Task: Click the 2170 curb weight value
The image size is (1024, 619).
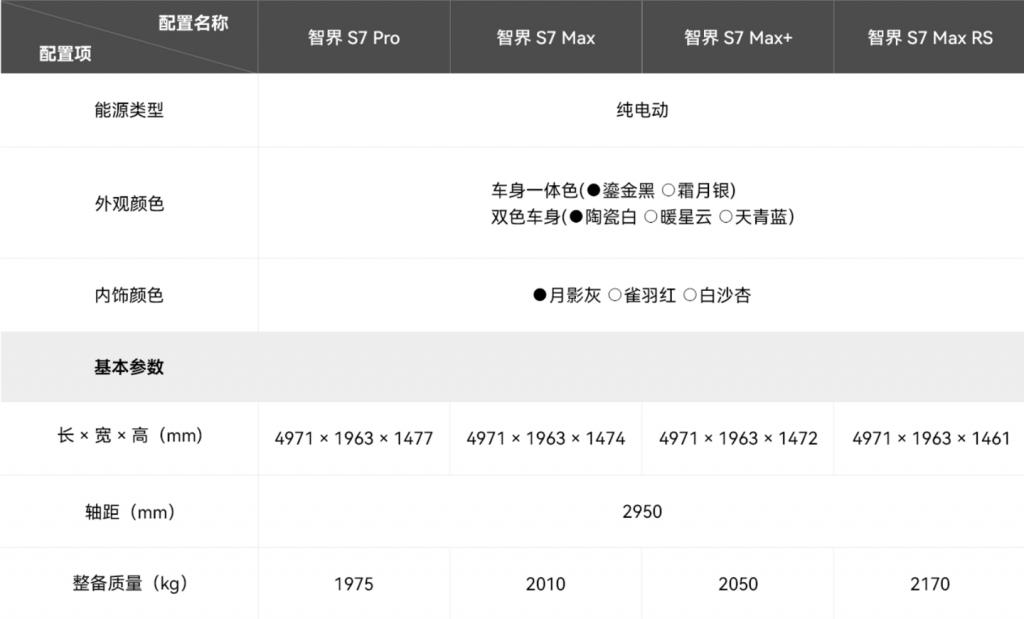Action: [x=930, y=584]
